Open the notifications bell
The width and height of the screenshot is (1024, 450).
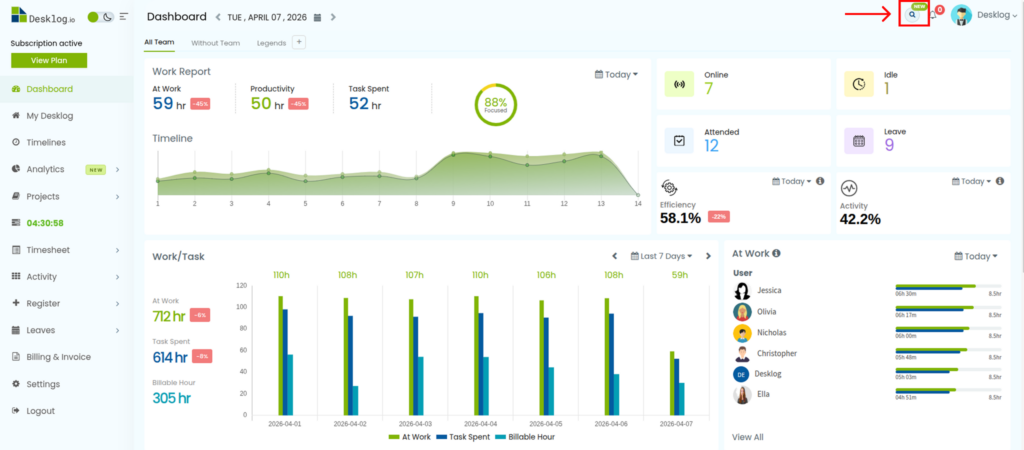coord(933,15)
